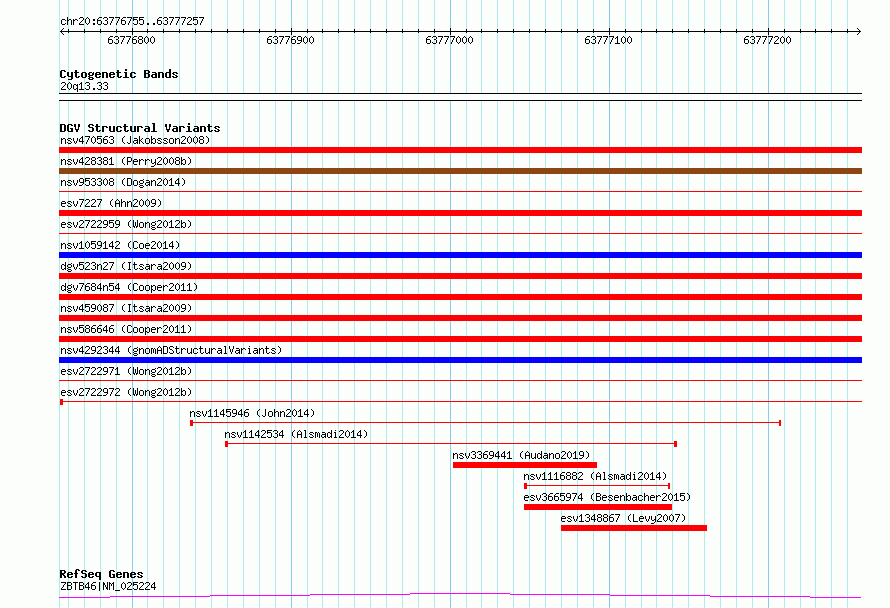Click the dgv523n27 (Itsara2009) label

126,266
